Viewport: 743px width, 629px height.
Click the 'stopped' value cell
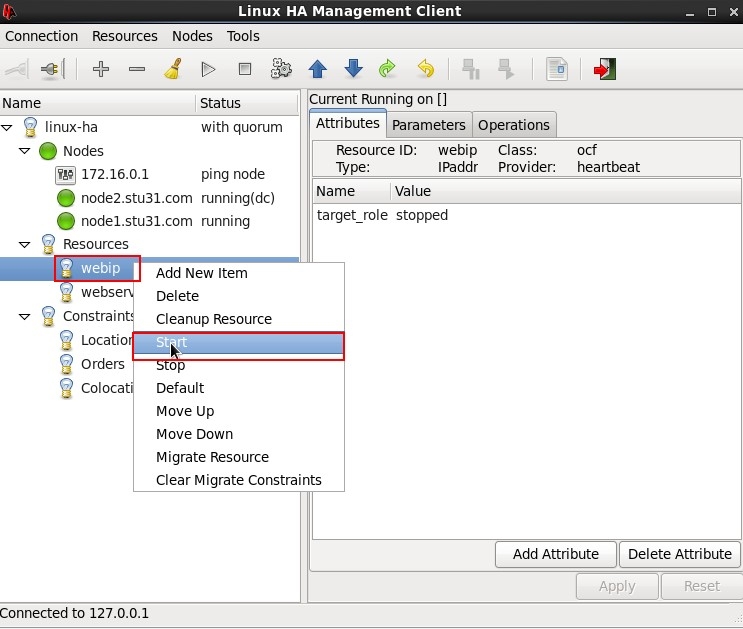[x=422, y=216]
